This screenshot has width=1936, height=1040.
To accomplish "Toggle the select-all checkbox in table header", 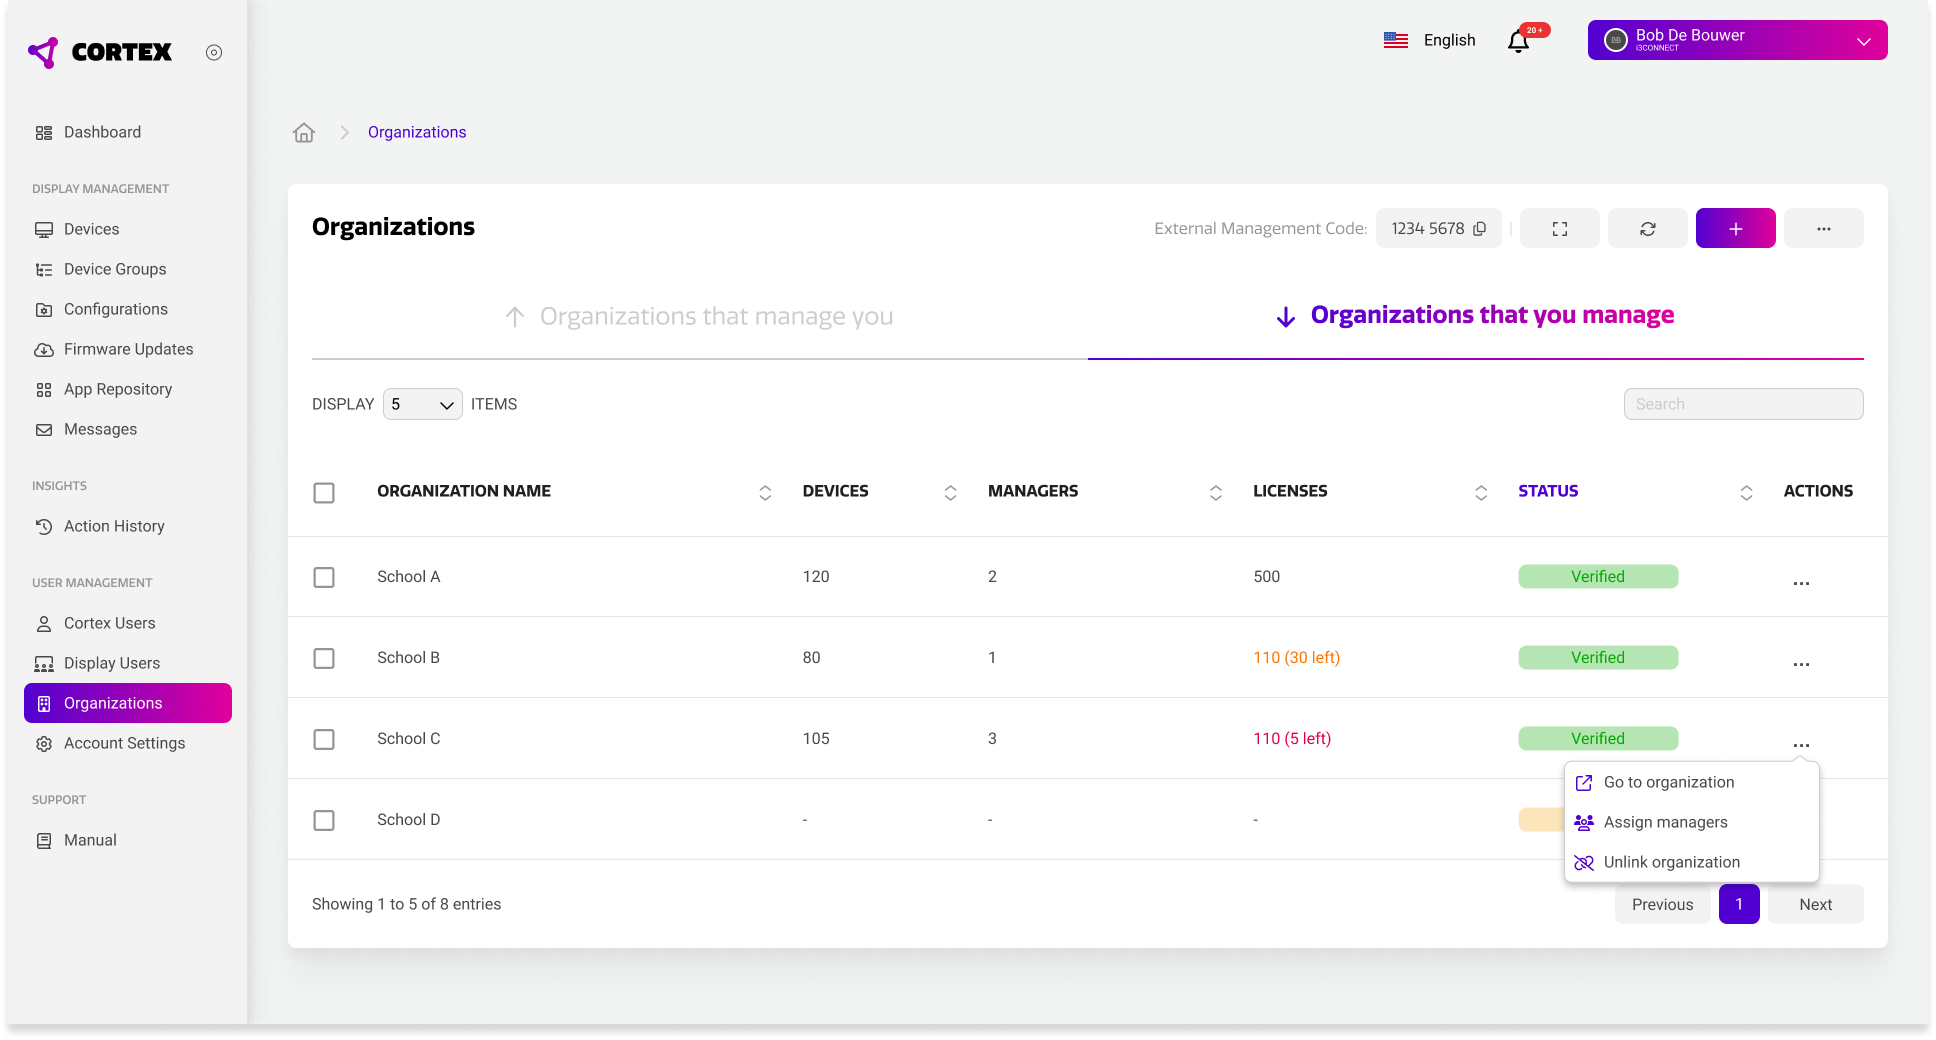I will tap(324, 492).
